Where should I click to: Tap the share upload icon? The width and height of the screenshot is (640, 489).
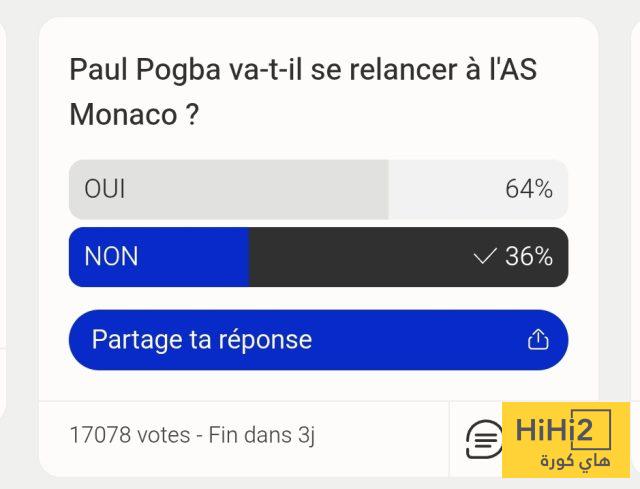click(x=538, y=340)
